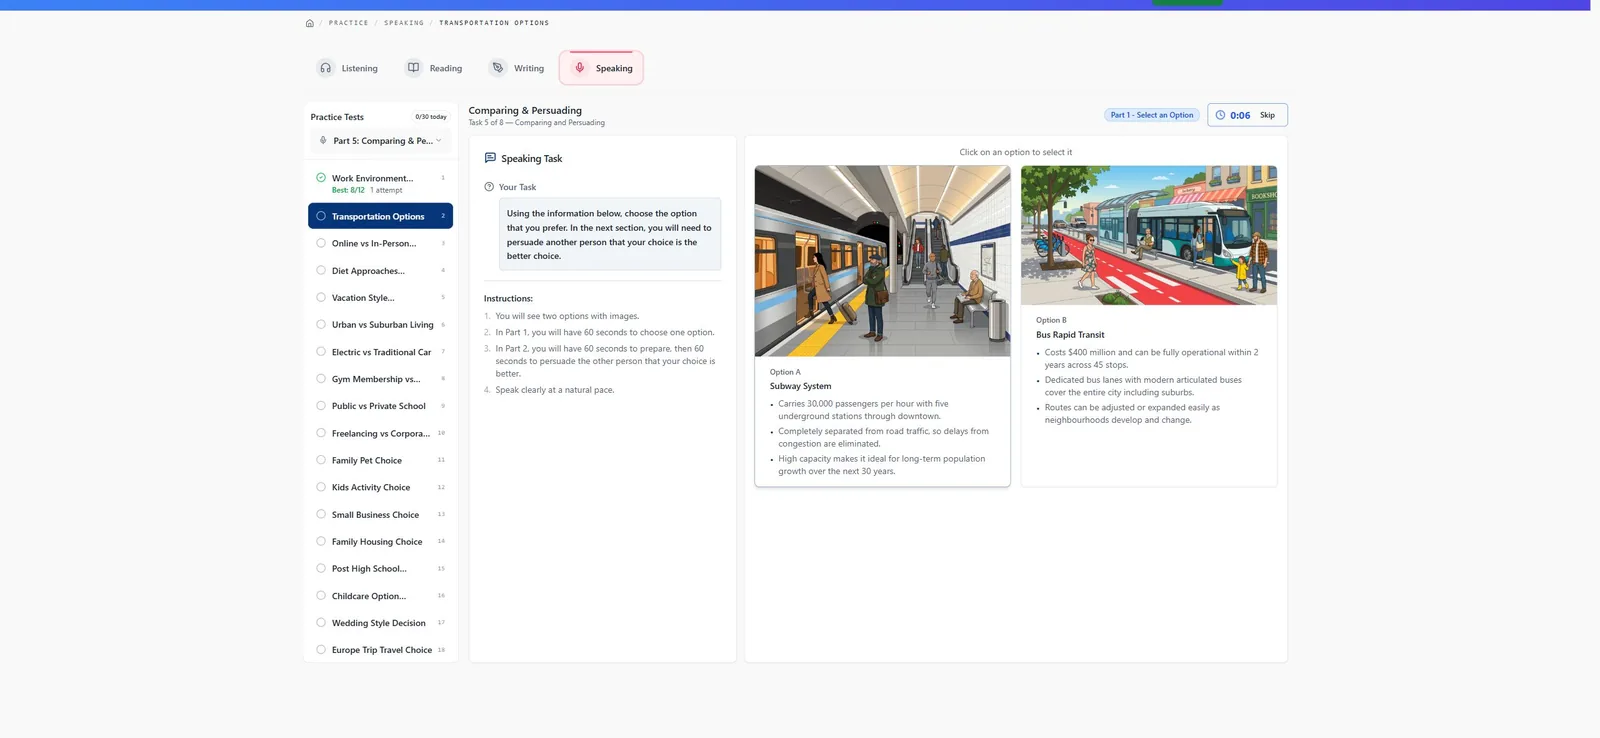Select the Family Pet Choice radio circle

(321, 460)
